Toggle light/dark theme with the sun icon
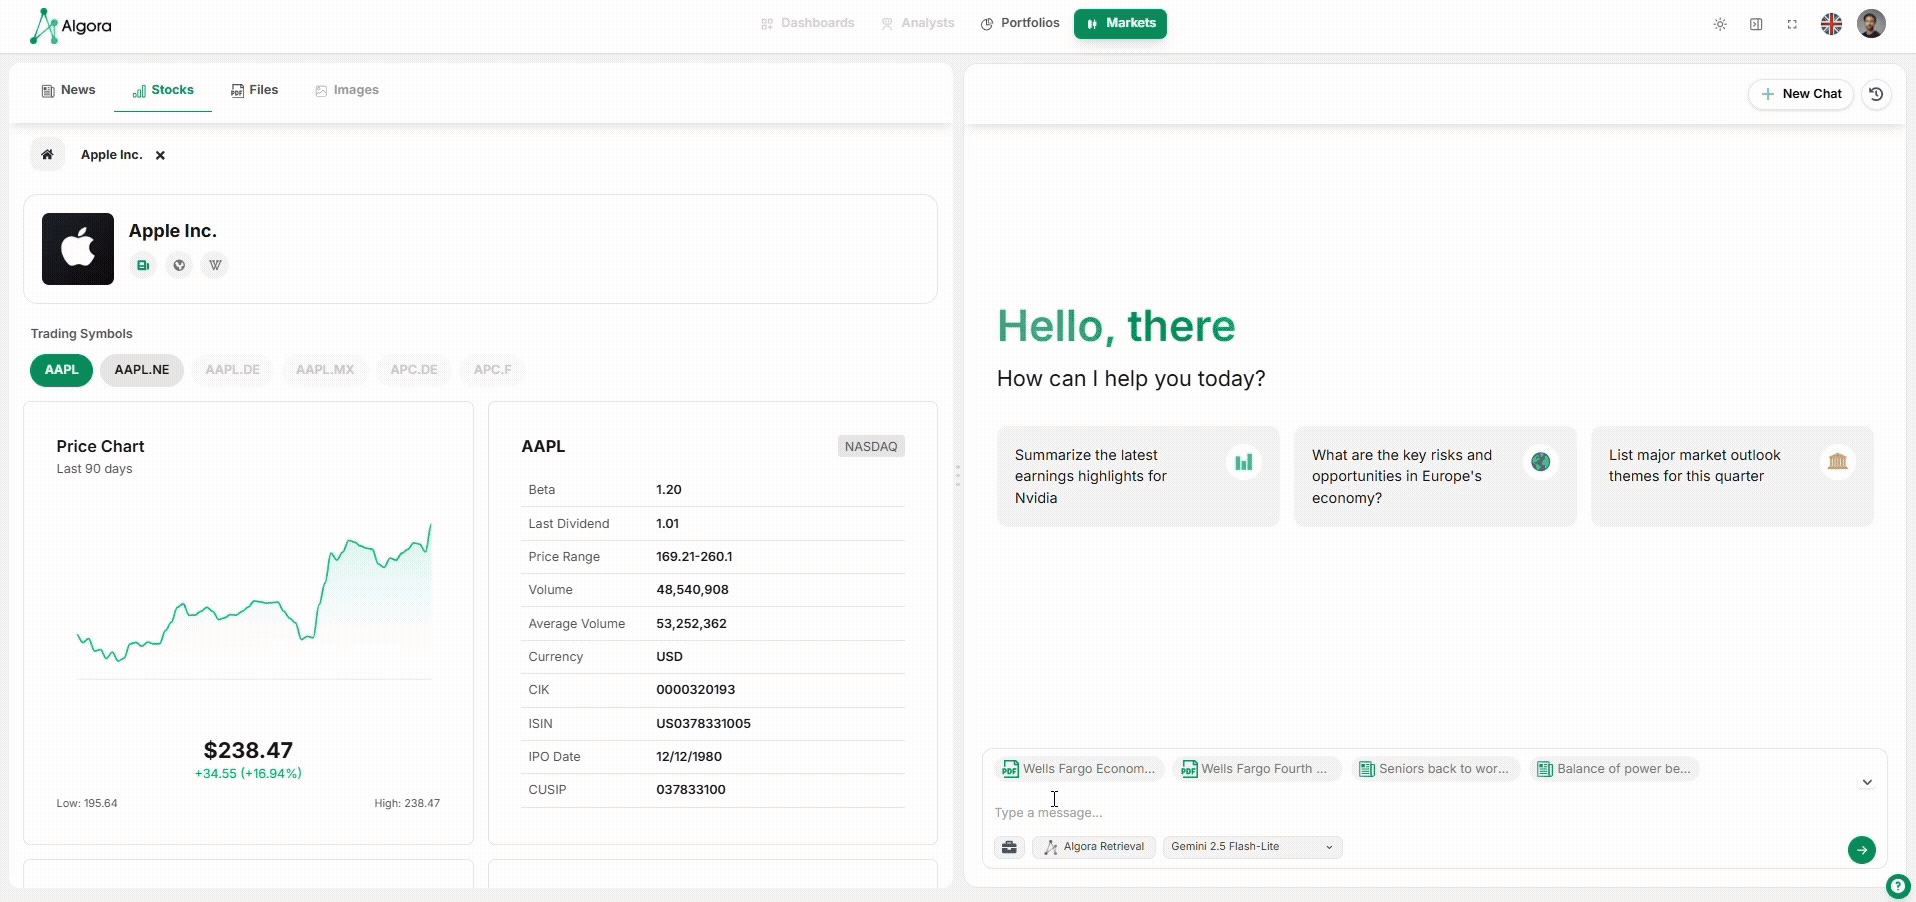 pyautogui.click(x=1720, y=24)
